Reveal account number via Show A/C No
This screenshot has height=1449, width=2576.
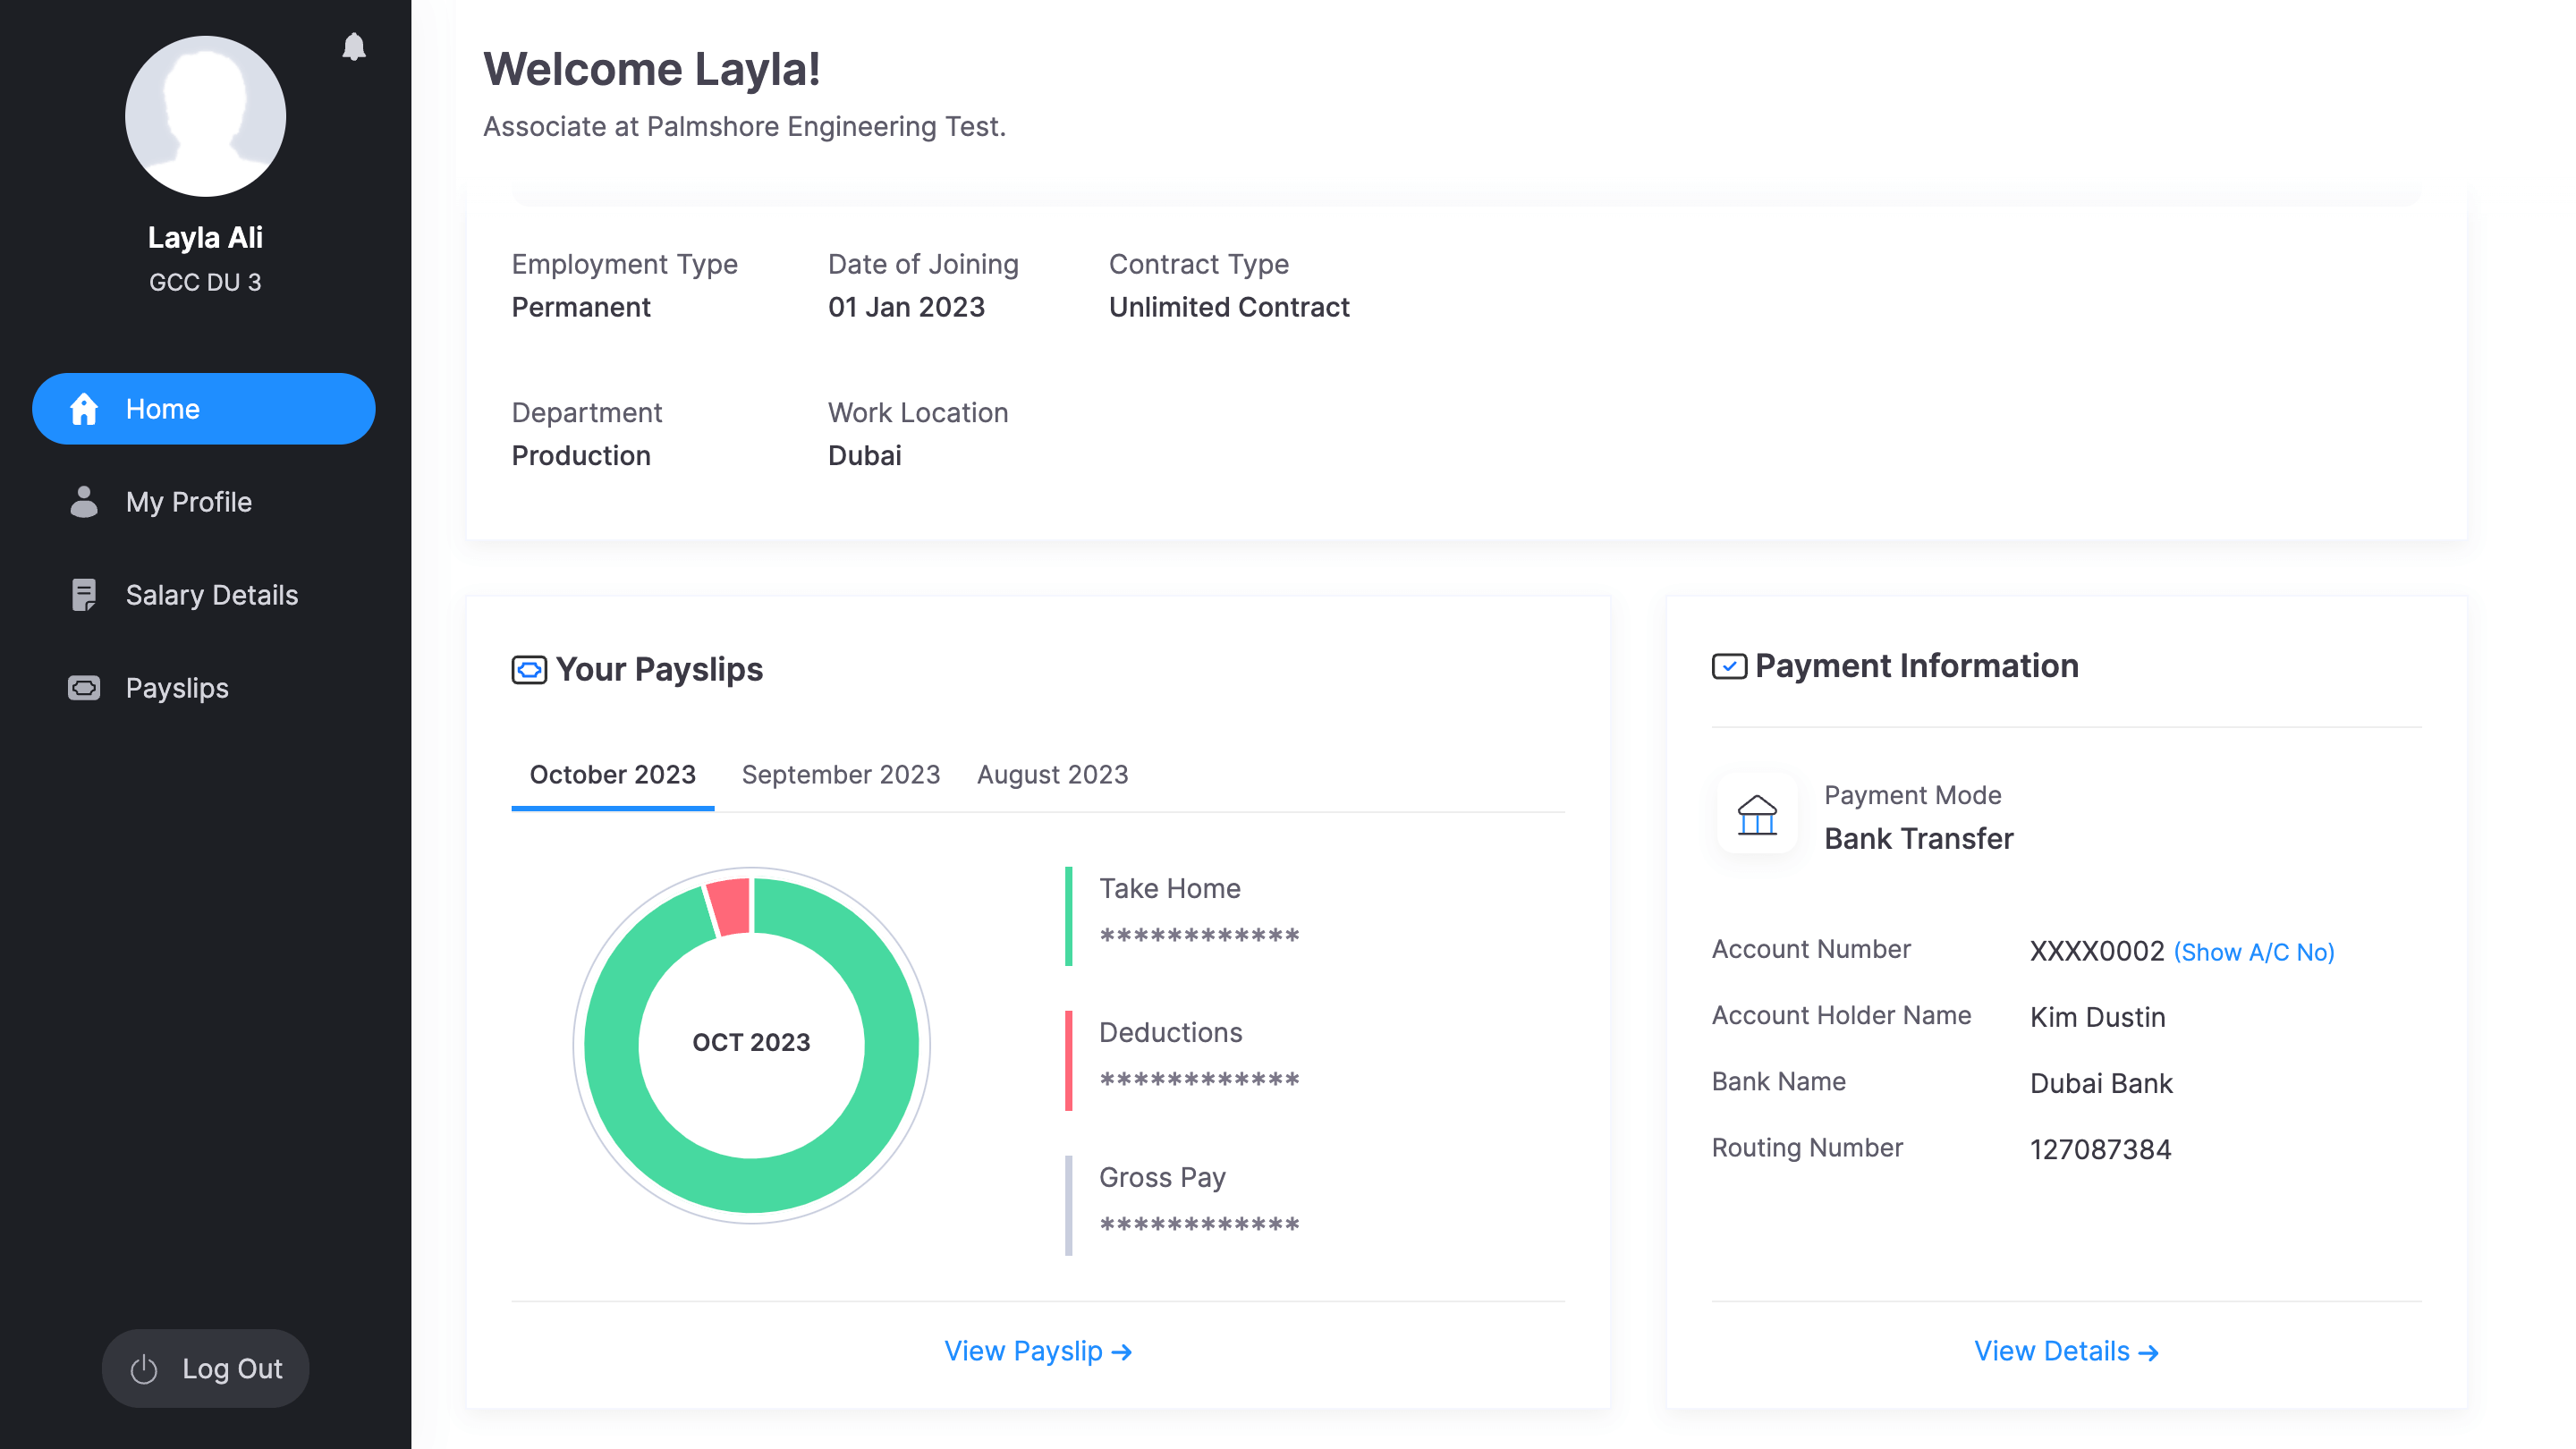(2254, 952)
